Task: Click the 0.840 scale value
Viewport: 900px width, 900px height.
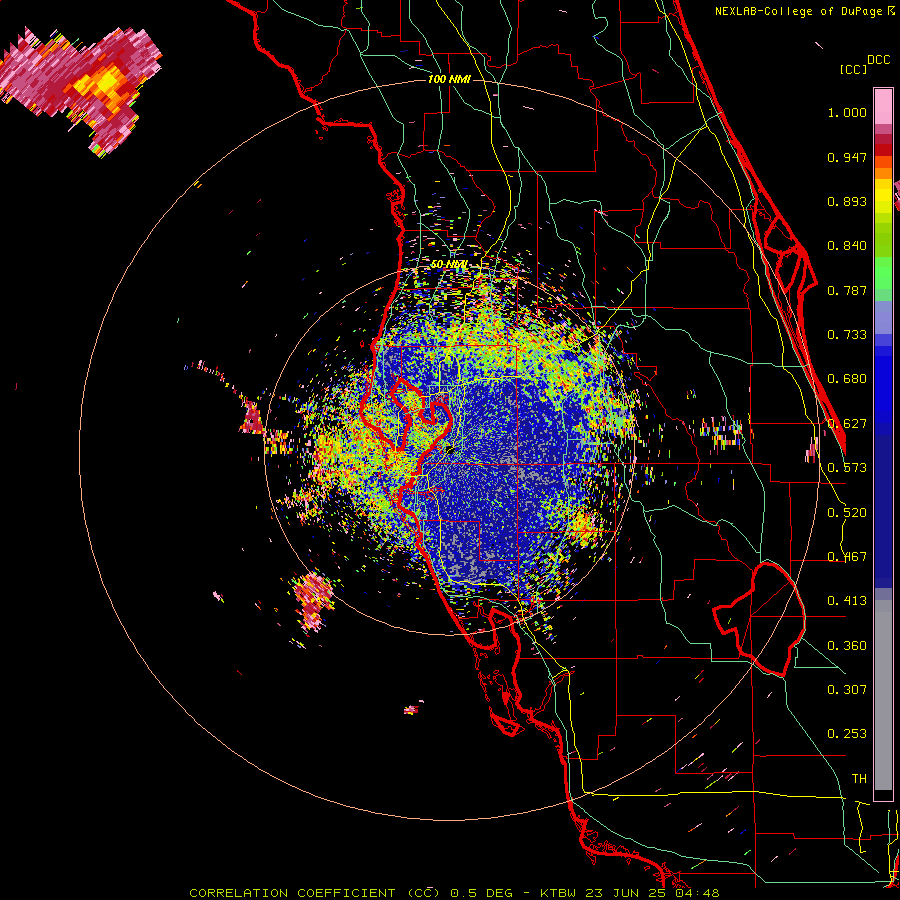Action: [x=847, y=246]
